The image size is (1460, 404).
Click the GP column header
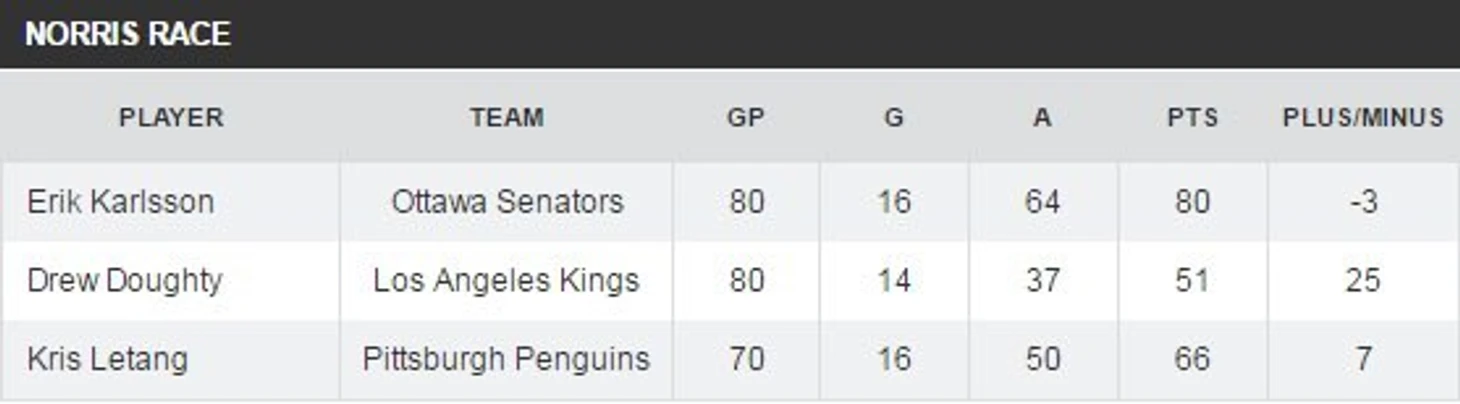pos(746,118)
